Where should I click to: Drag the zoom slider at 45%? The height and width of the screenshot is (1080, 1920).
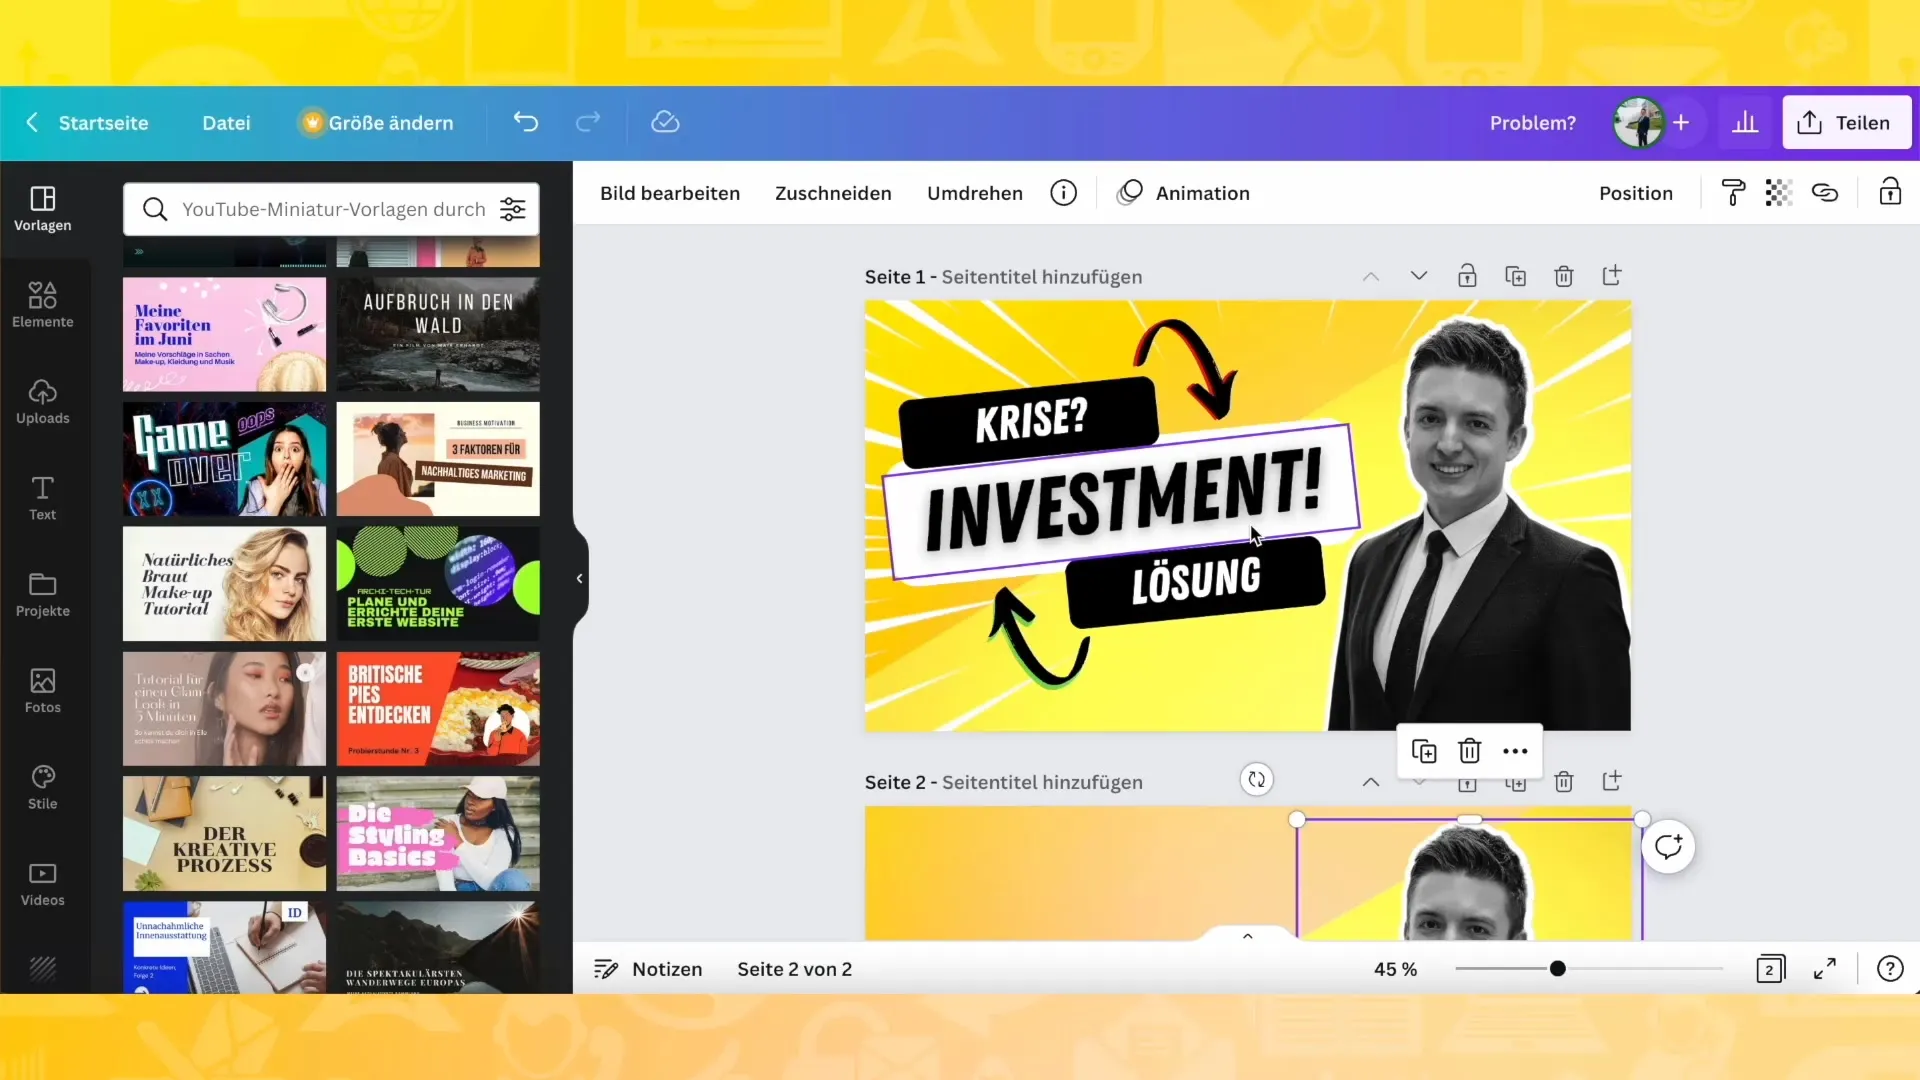(1560, 968)
